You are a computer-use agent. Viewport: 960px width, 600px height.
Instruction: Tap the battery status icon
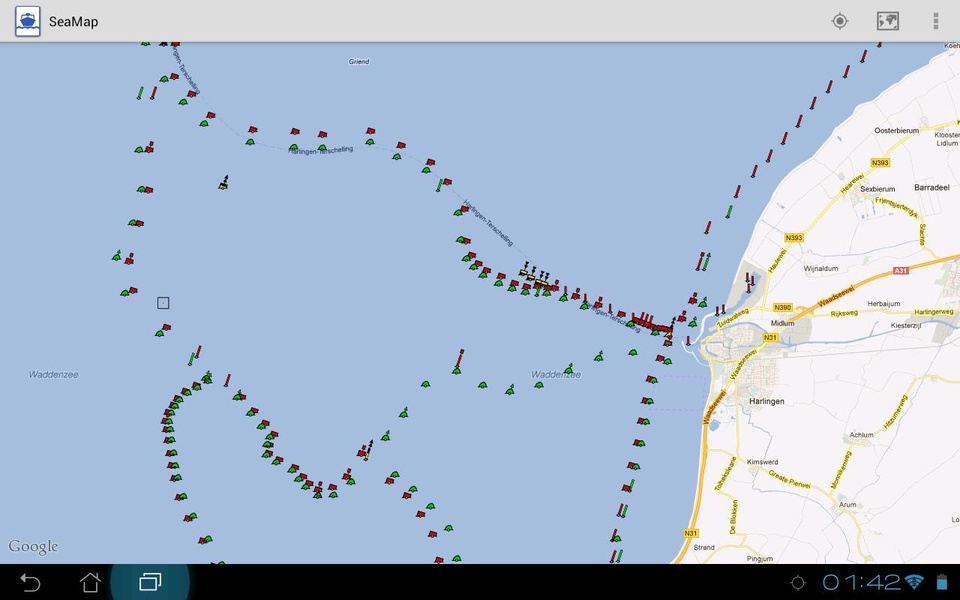(x=942, y=582)
